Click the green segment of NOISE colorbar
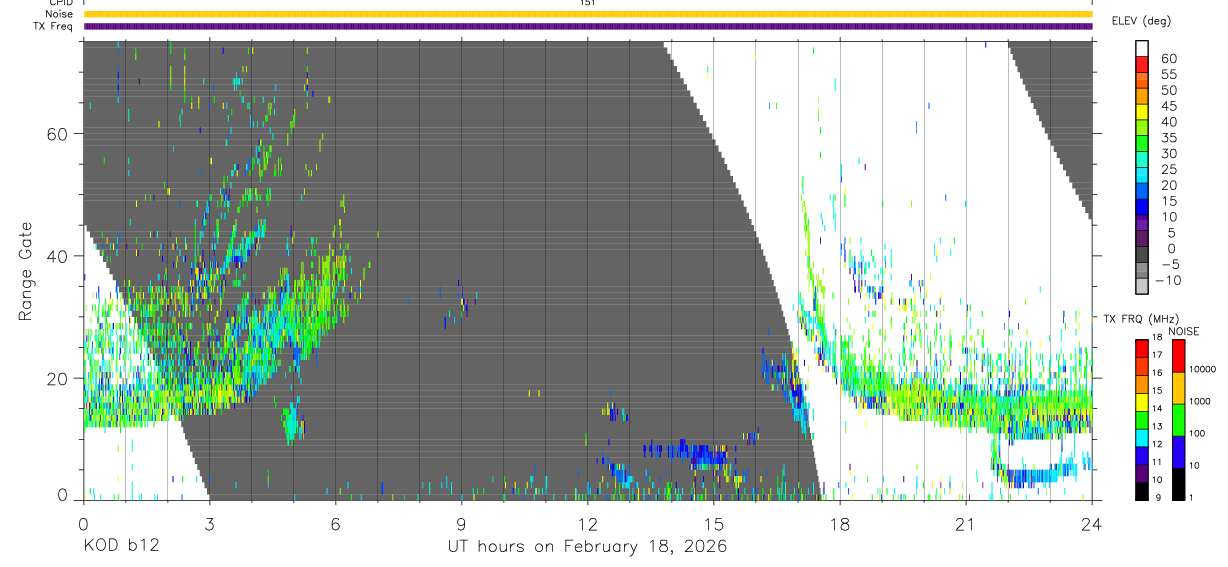This screenshot has width=1228, height=567. pyautogui.click(x=1178, y=419)
